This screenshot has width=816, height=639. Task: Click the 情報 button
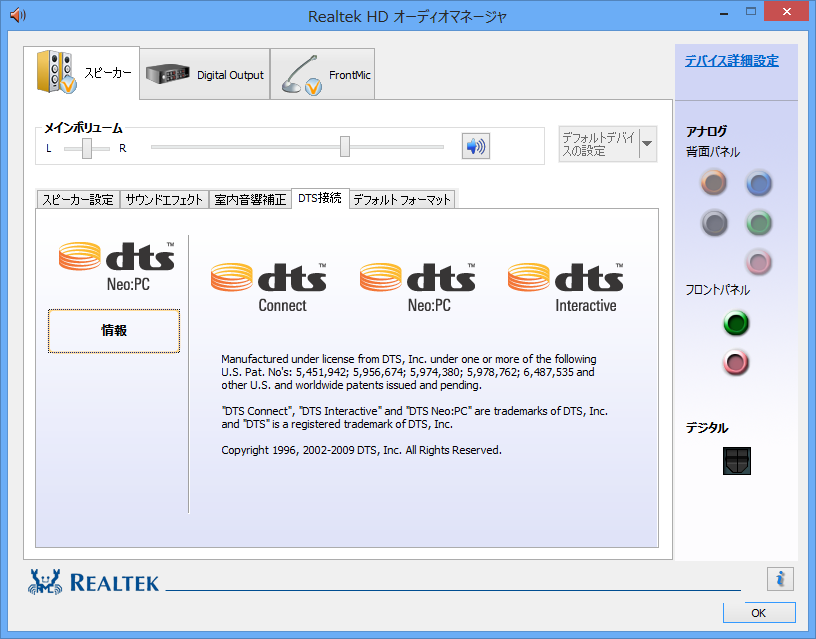[114, 331]
